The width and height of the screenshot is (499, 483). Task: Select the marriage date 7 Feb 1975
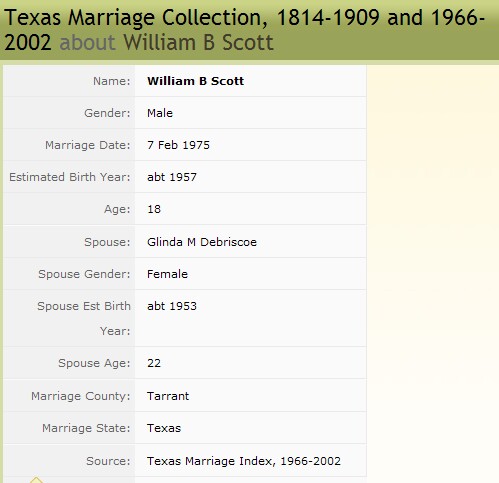(178, 145)
